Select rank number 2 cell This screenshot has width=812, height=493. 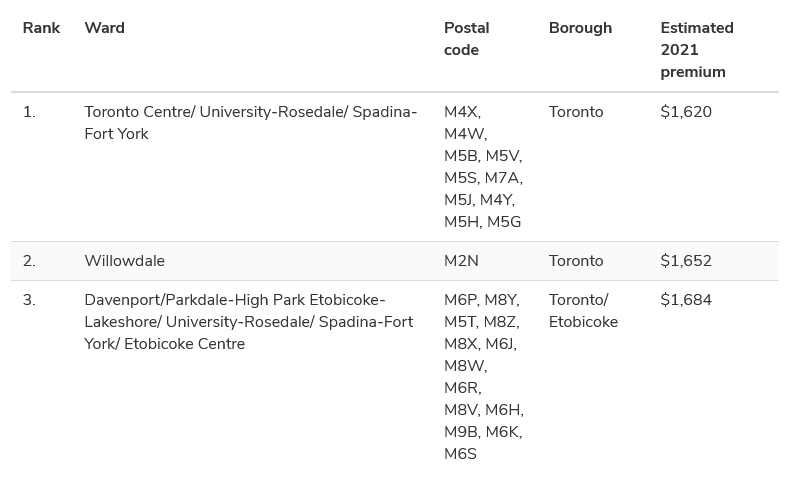tap(29, 261)
